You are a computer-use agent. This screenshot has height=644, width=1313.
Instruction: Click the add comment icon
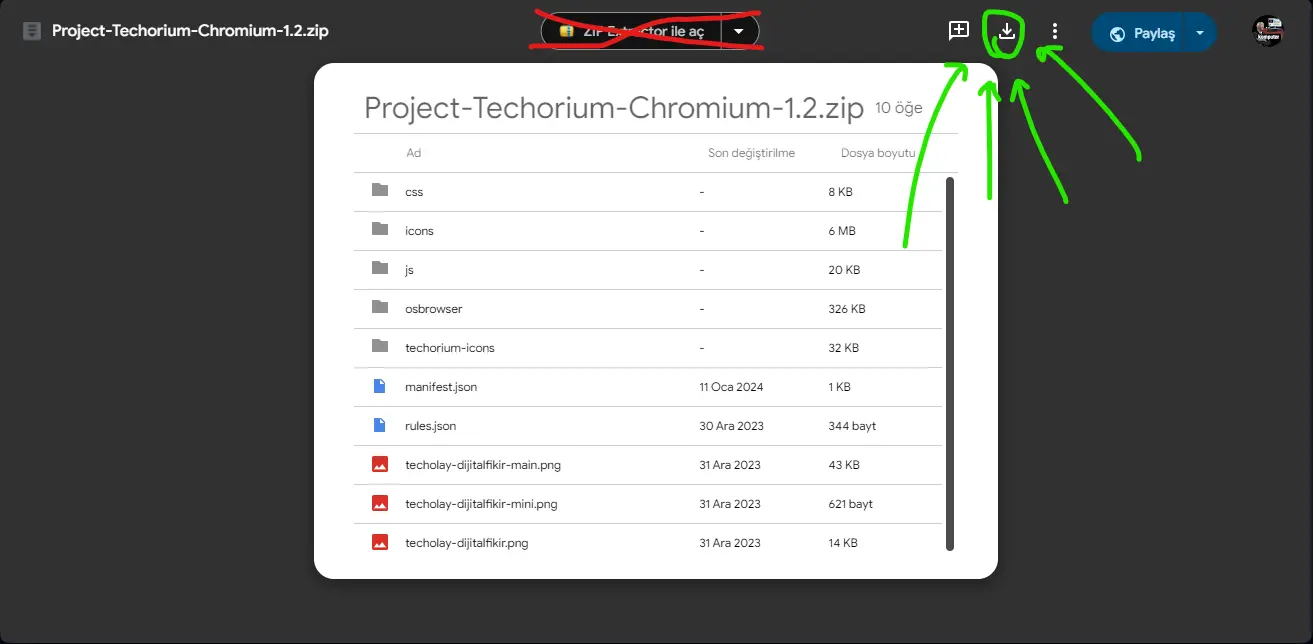tap(959, 31)
